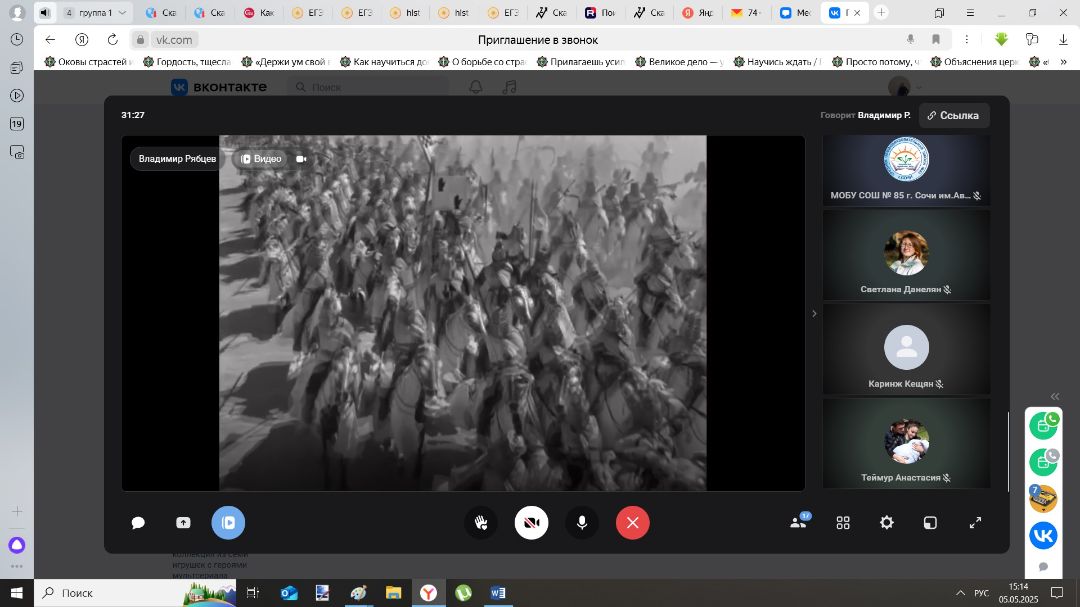Image resolution: width=1080 pixels, height=607 pixels.
Task: Select the МОБУ СОШ № 85 participant tile
Action: tap(906, 170)
